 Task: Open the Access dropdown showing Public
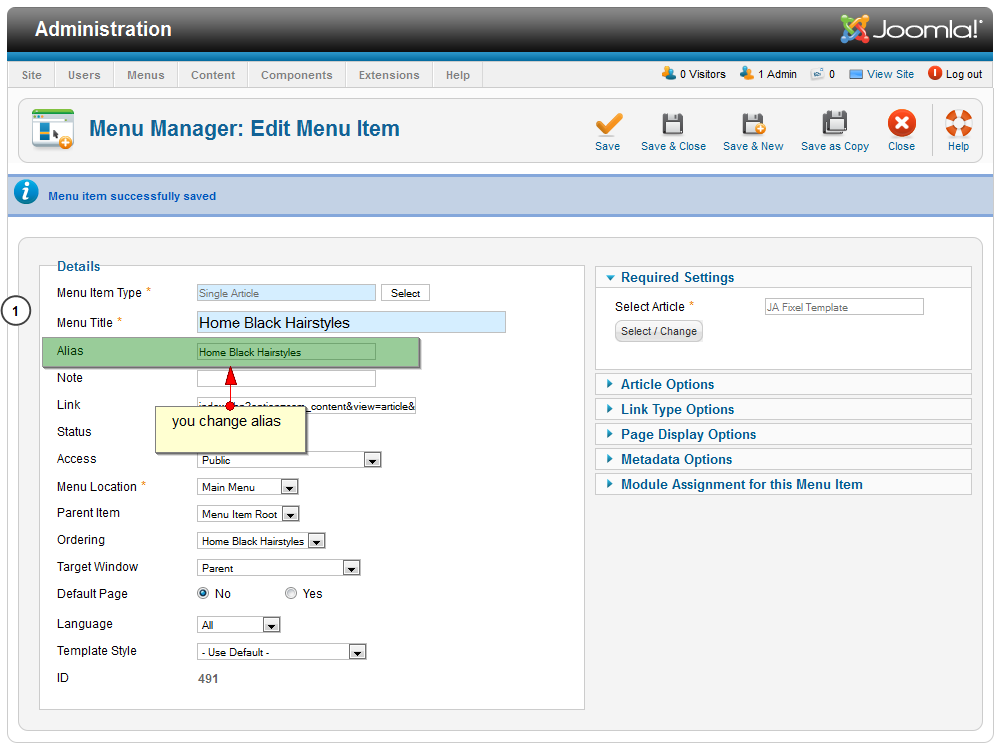pos(289,460)
